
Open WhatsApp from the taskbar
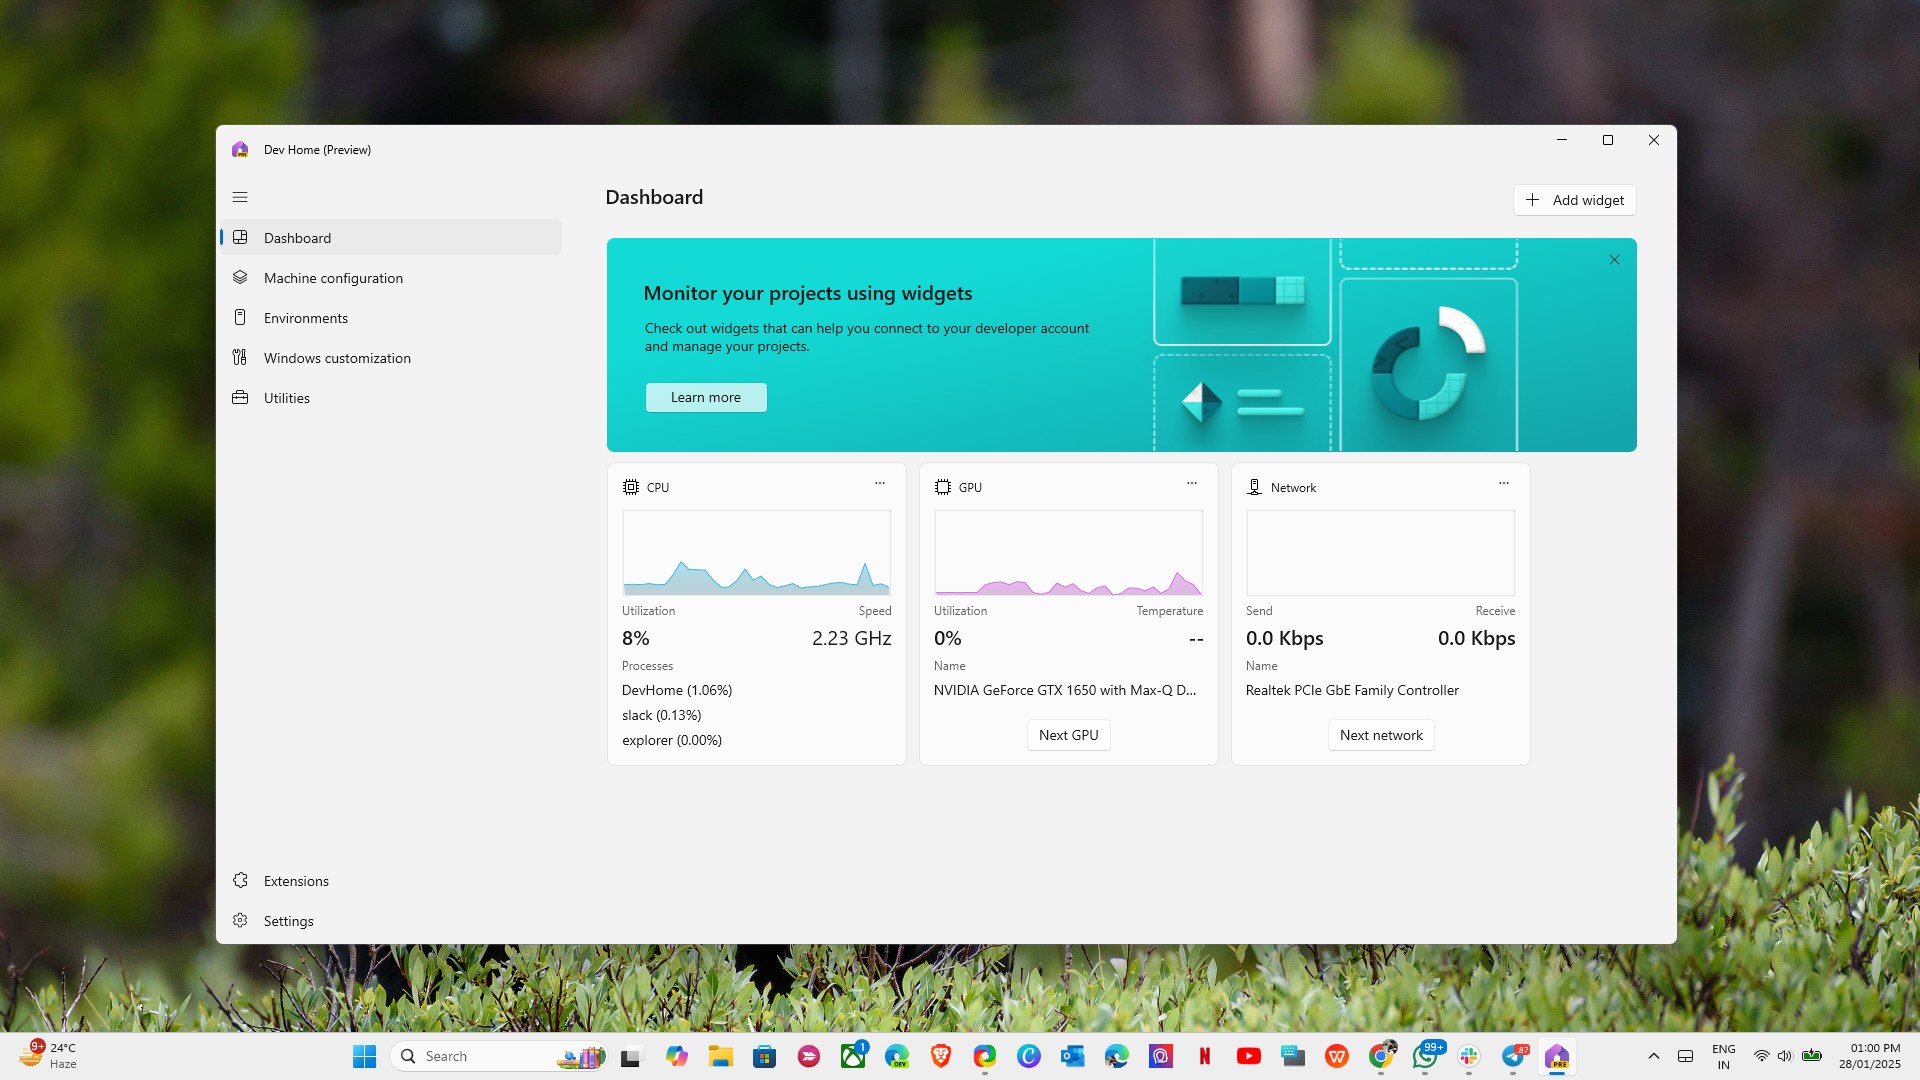(x=1424, y=1055)
